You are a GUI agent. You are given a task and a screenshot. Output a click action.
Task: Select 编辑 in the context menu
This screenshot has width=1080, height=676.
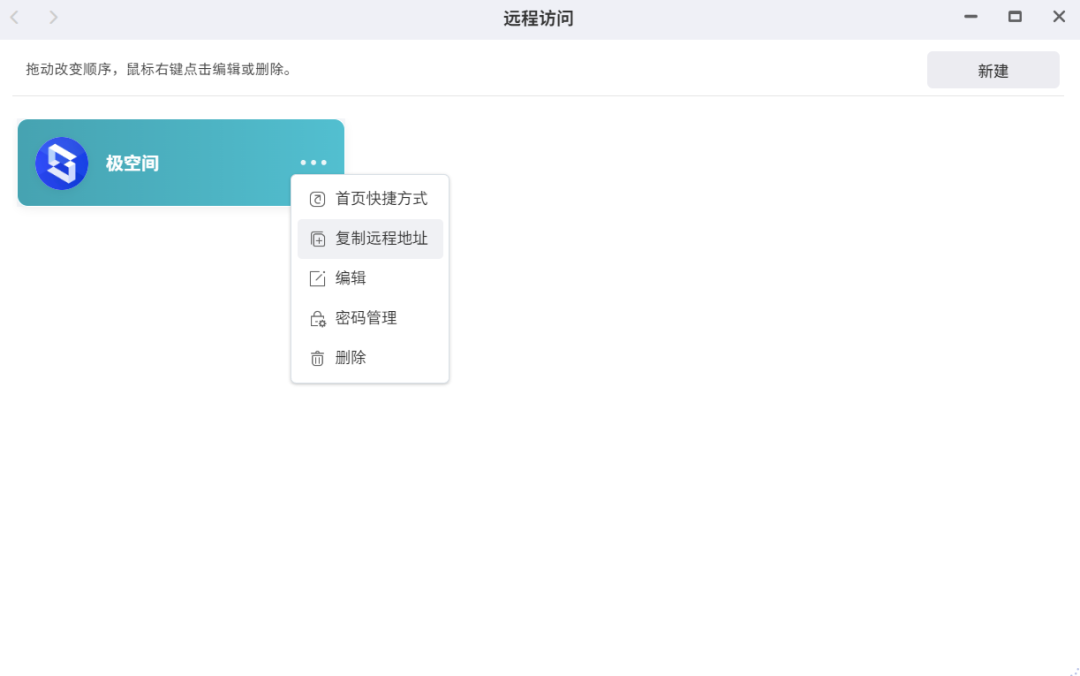[x=351, y=279]
